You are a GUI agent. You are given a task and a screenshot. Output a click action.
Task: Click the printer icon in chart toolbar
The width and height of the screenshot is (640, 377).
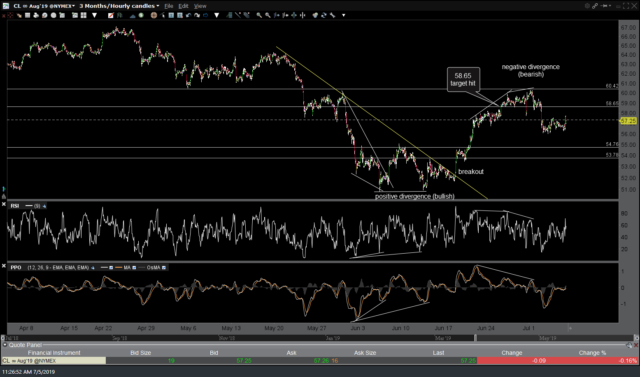(x=36, y=15)
